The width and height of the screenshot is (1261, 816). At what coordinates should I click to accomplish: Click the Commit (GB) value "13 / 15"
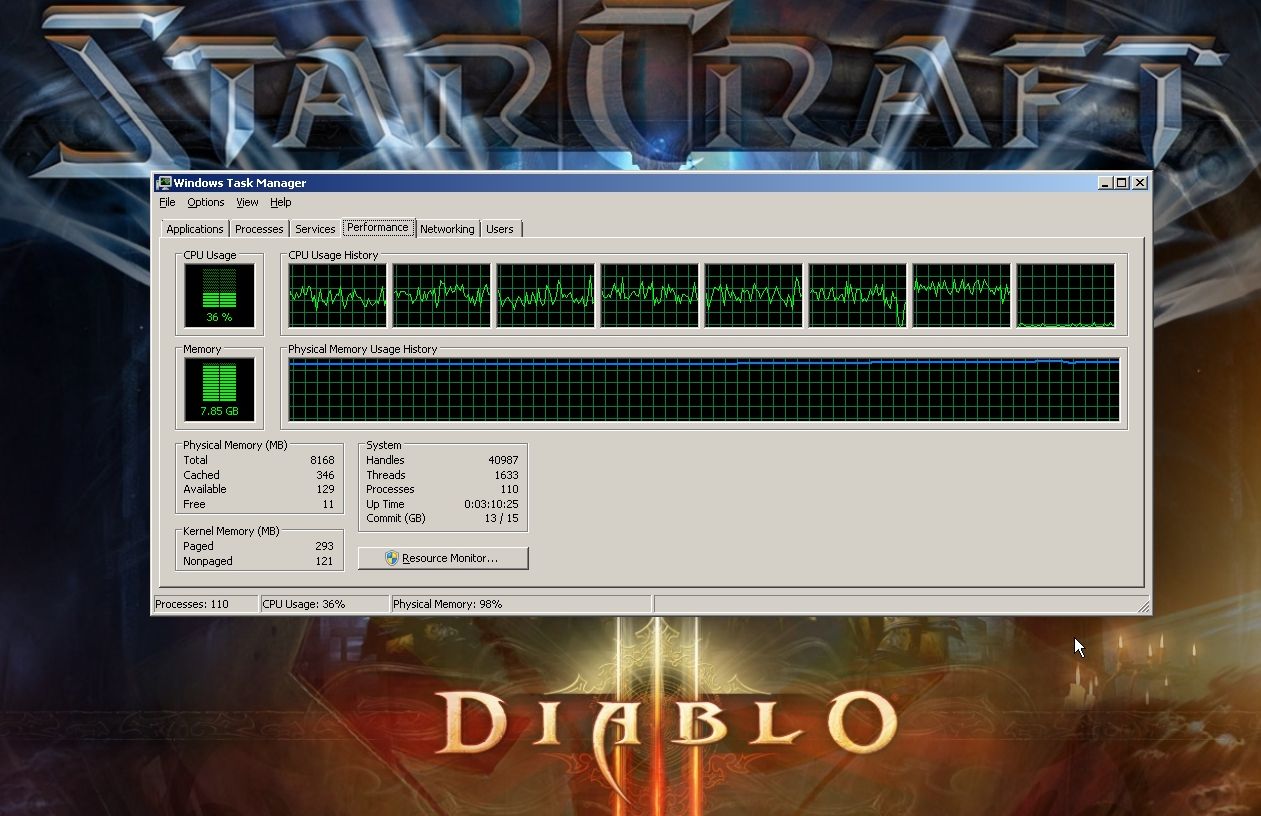pos(502,518)
